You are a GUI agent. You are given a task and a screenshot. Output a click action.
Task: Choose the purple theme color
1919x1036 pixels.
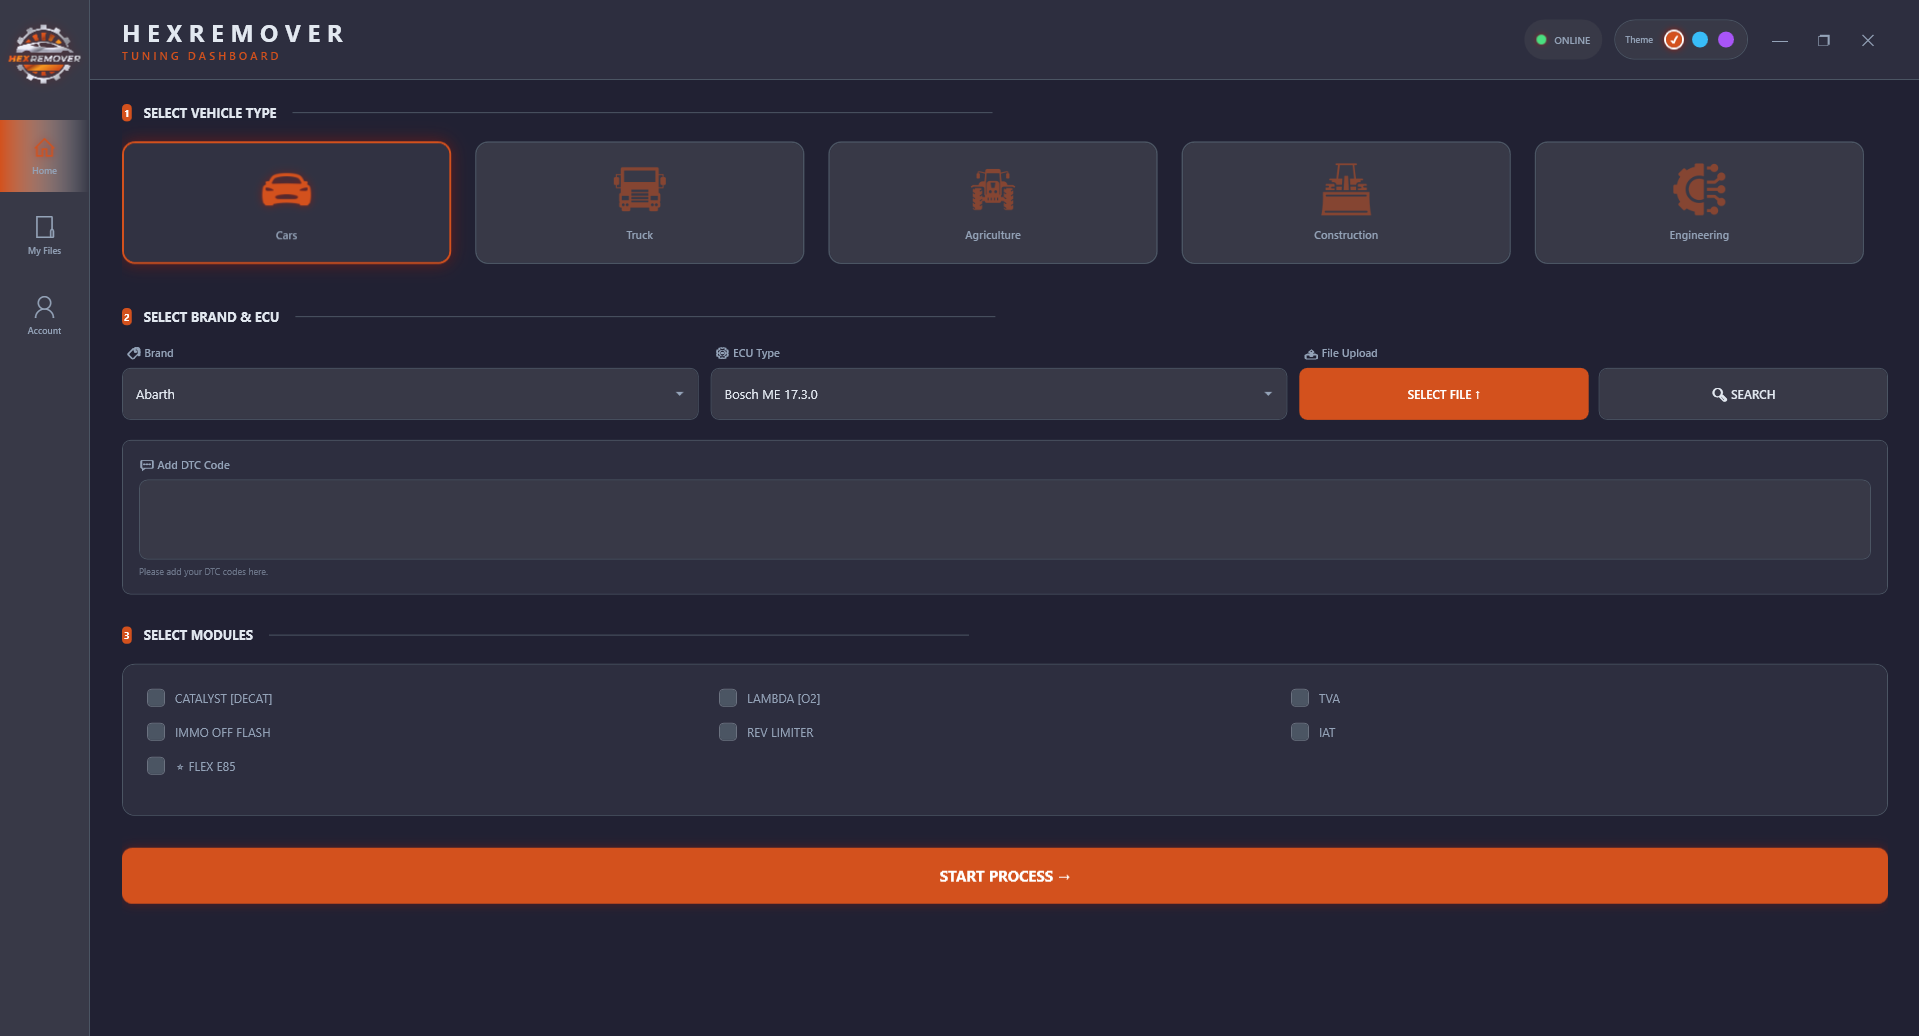point(1725,40)
